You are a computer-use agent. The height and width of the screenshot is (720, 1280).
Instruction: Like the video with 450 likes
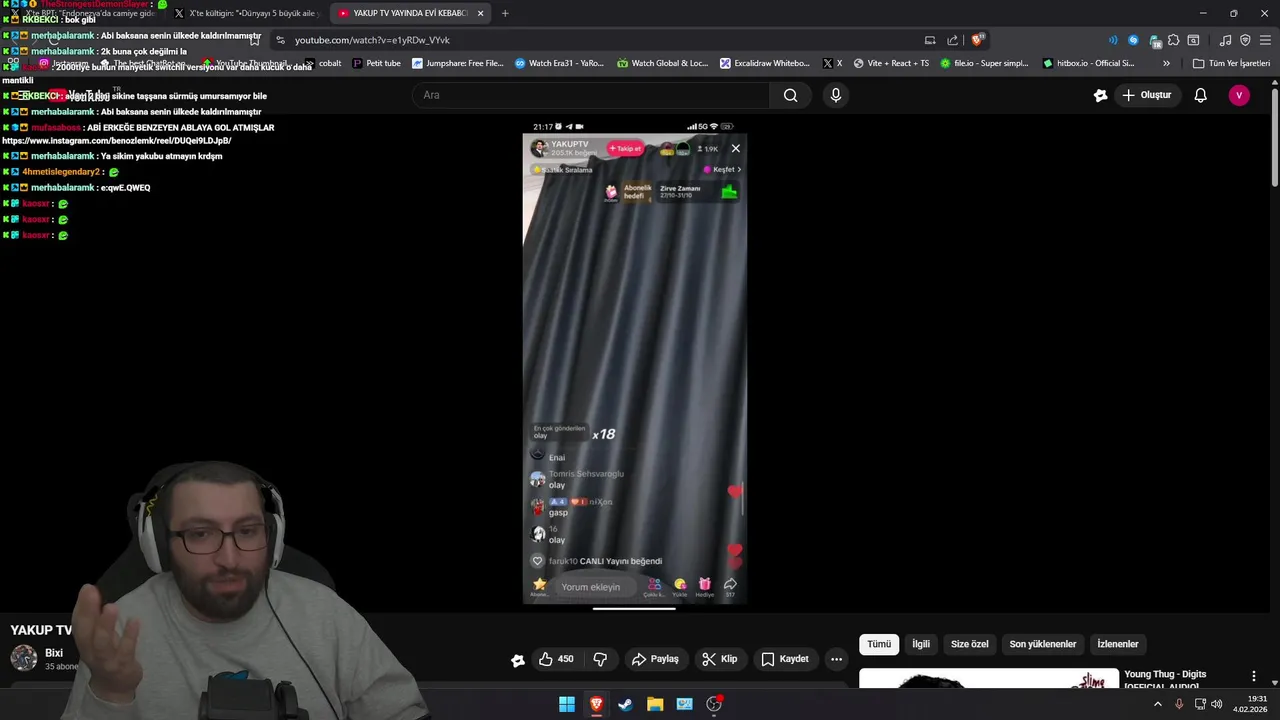tap(555, 659)
